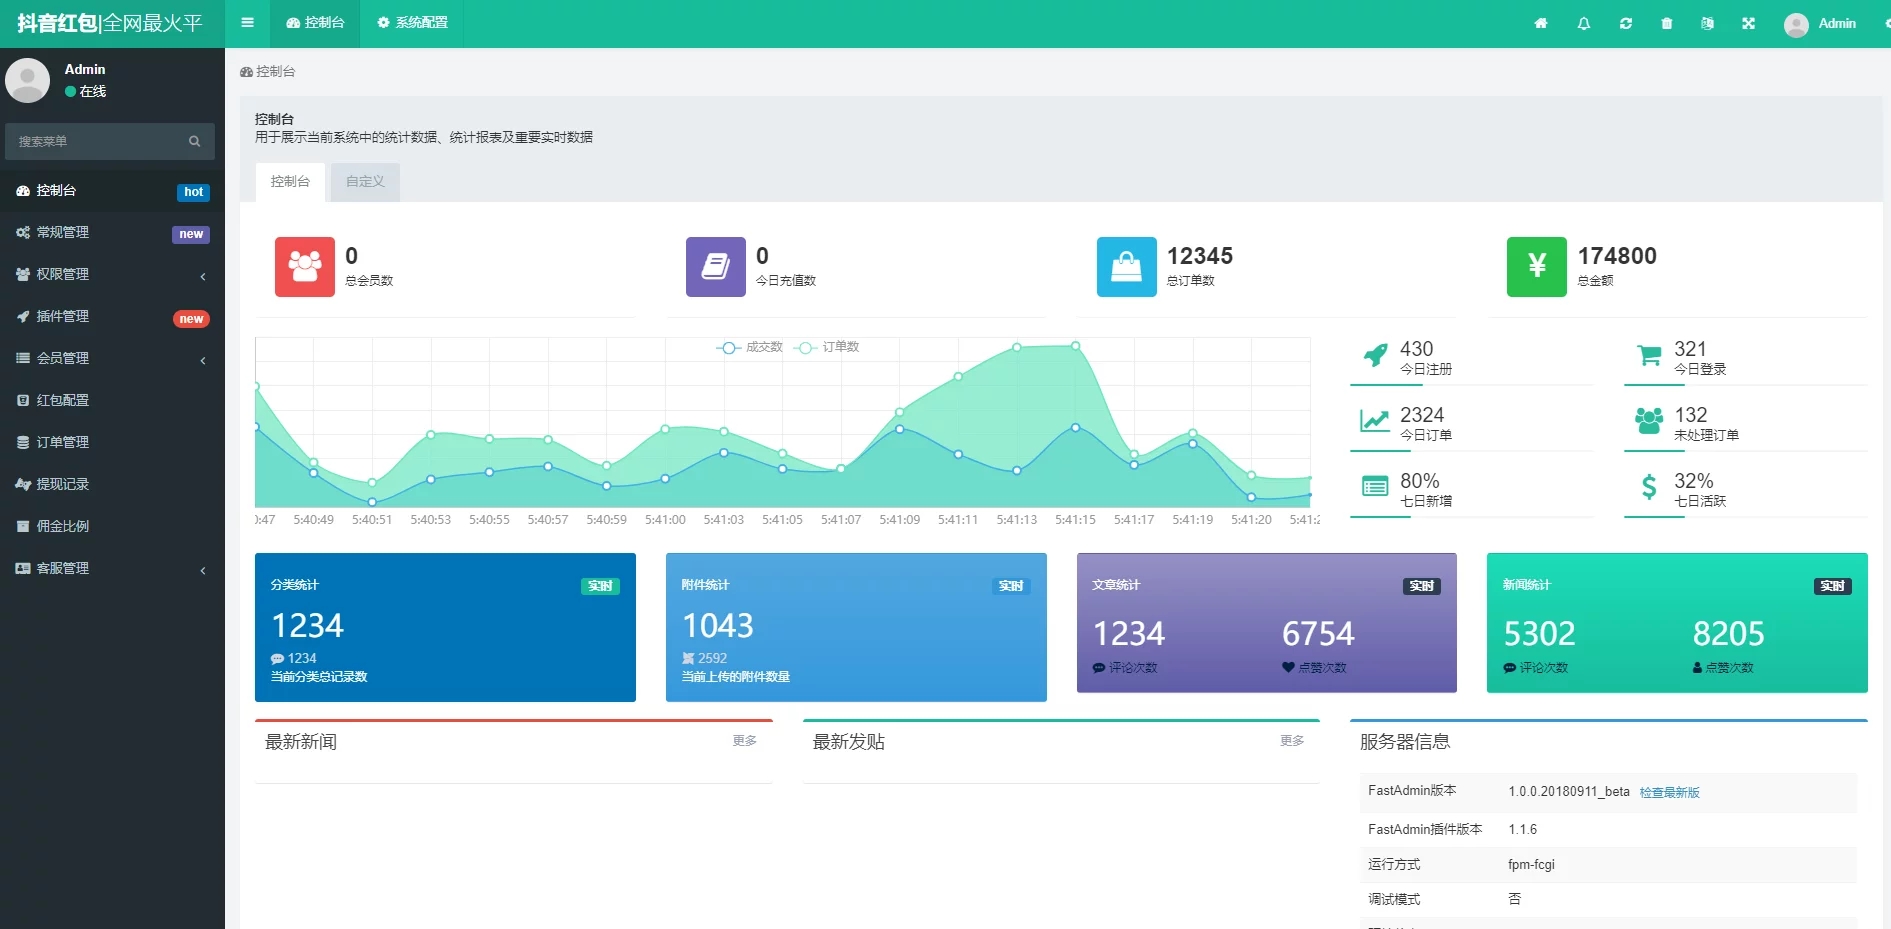Switch to the 自定义 tab
The width and height of the screenshot is (1891, 929).
click(x=365, y=182)
